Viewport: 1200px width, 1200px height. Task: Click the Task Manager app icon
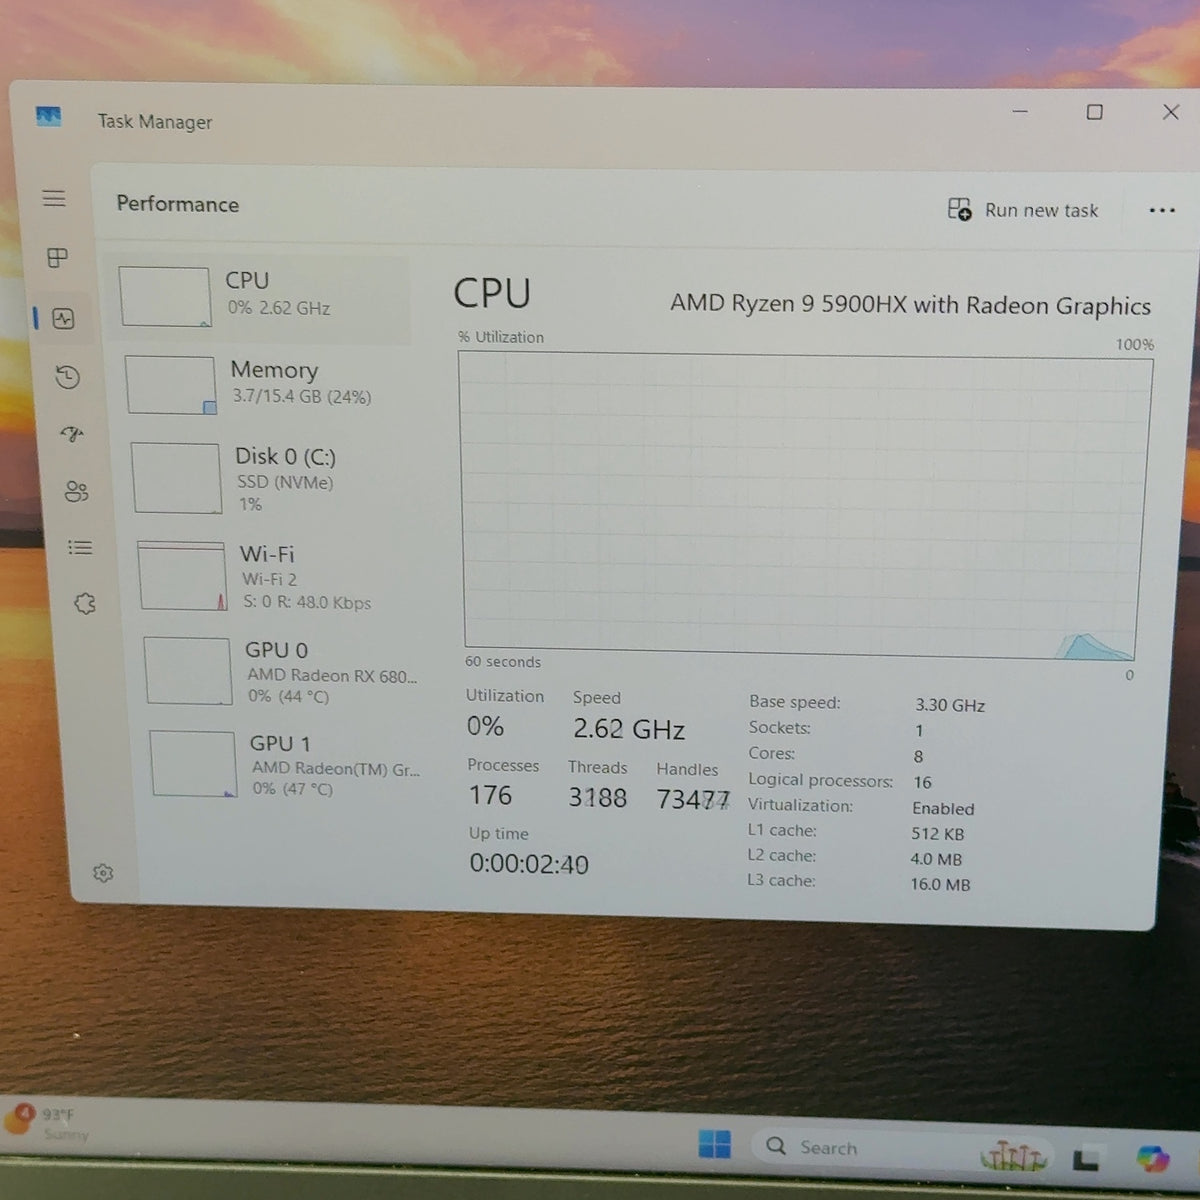point(48,117)
